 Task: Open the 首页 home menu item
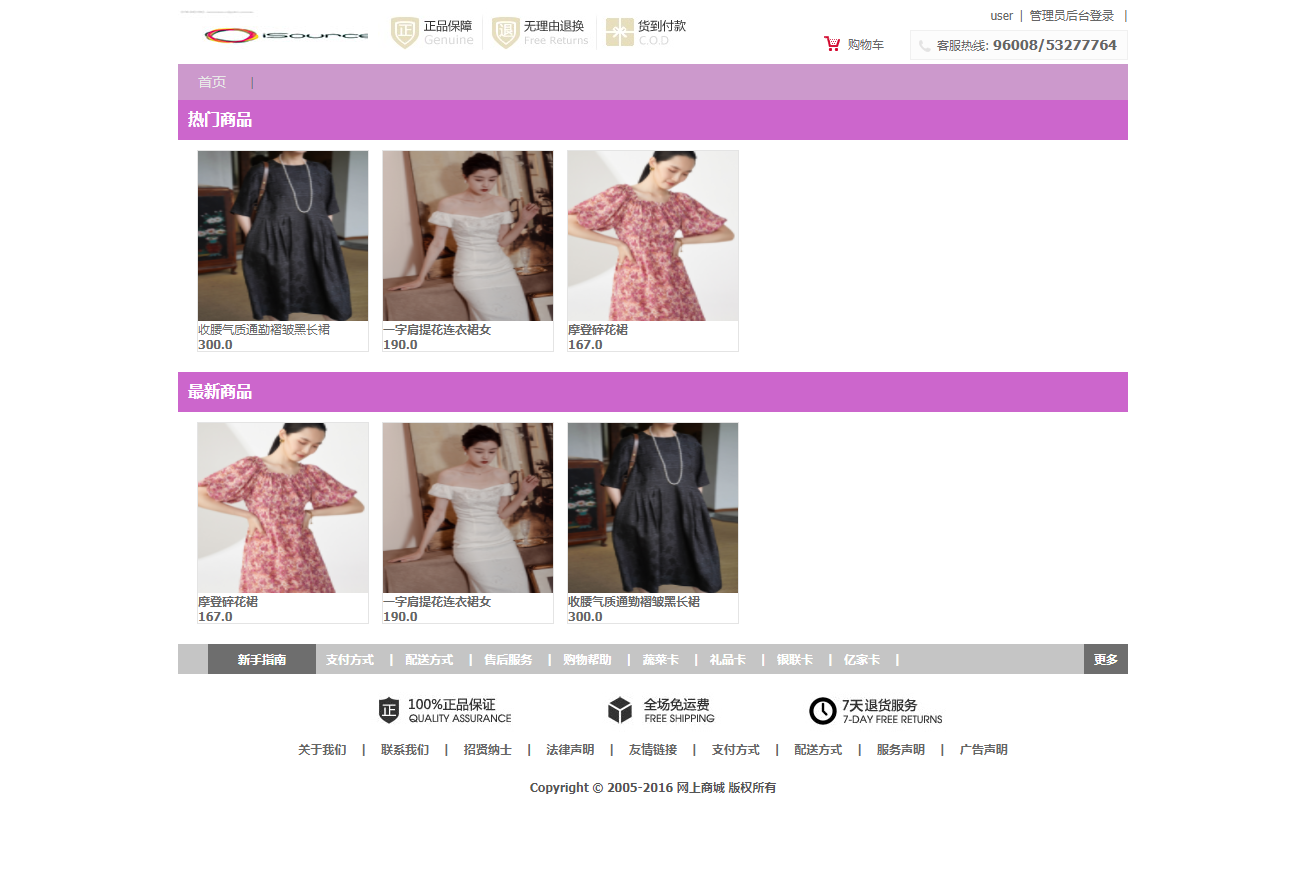tap(212, 82)
